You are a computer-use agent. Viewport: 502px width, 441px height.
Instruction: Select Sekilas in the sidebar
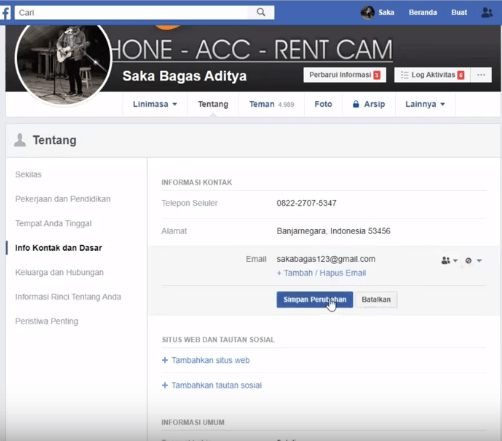pyautogui.click(x=28, y=174)
